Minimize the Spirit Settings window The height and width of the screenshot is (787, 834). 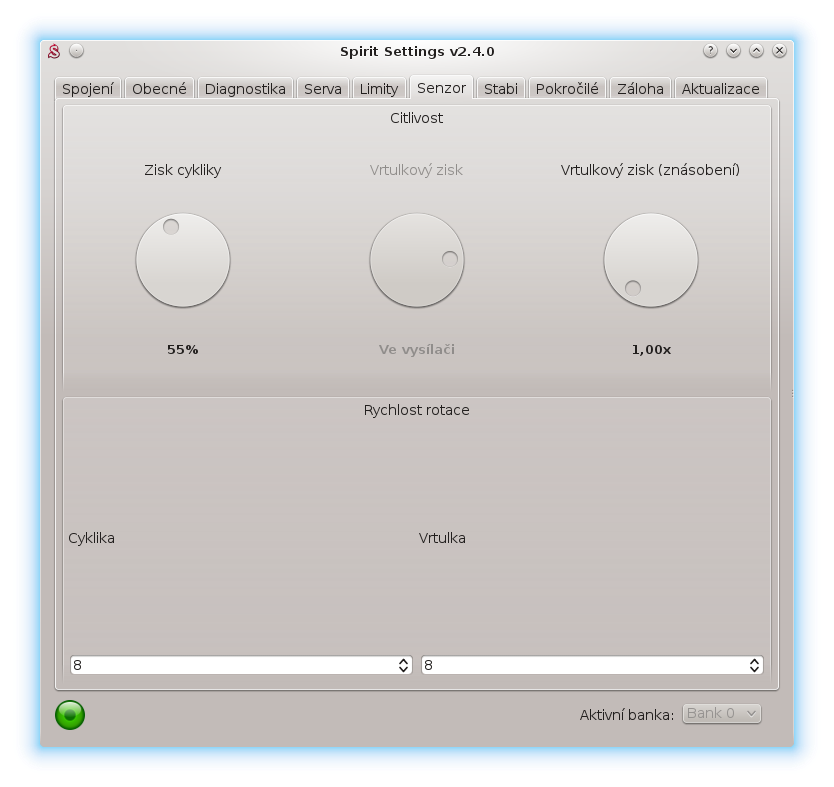[733, 51]
